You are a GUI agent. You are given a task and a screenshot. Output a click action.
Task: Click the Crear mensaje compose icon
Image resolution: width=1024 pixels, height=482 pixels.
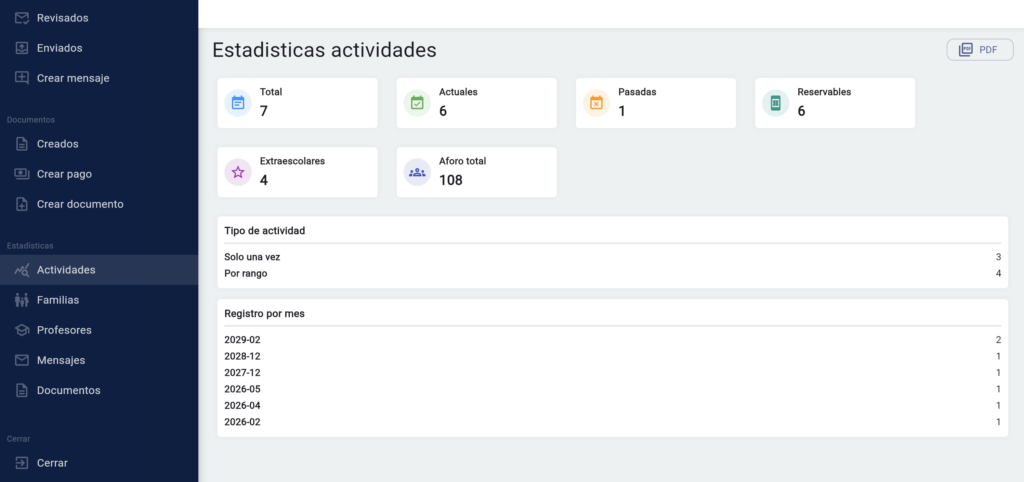click(22, 78)
